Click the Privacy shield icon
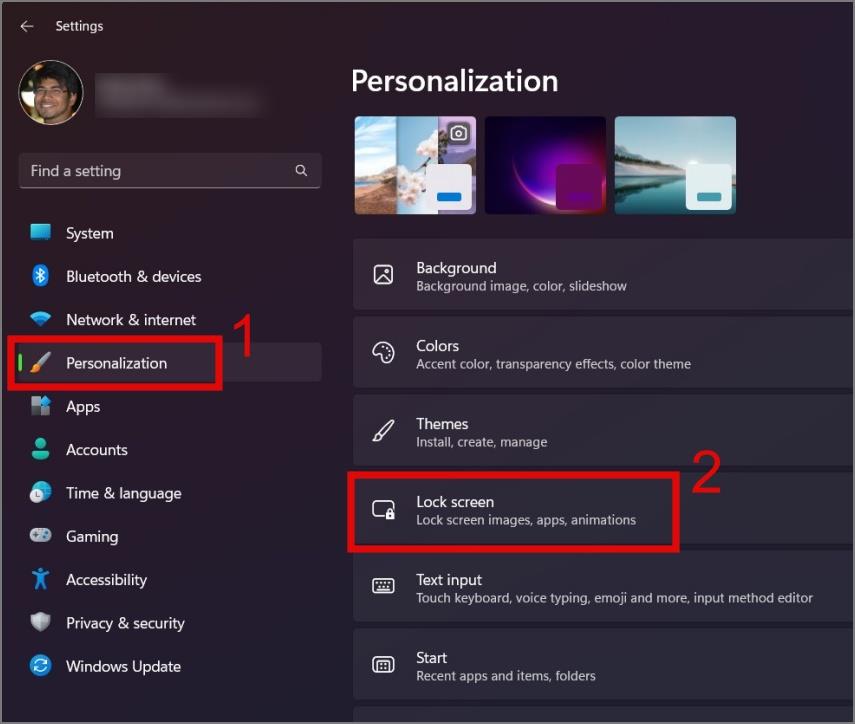The height and width of the screenshot is (724, 855). (40, 622)
